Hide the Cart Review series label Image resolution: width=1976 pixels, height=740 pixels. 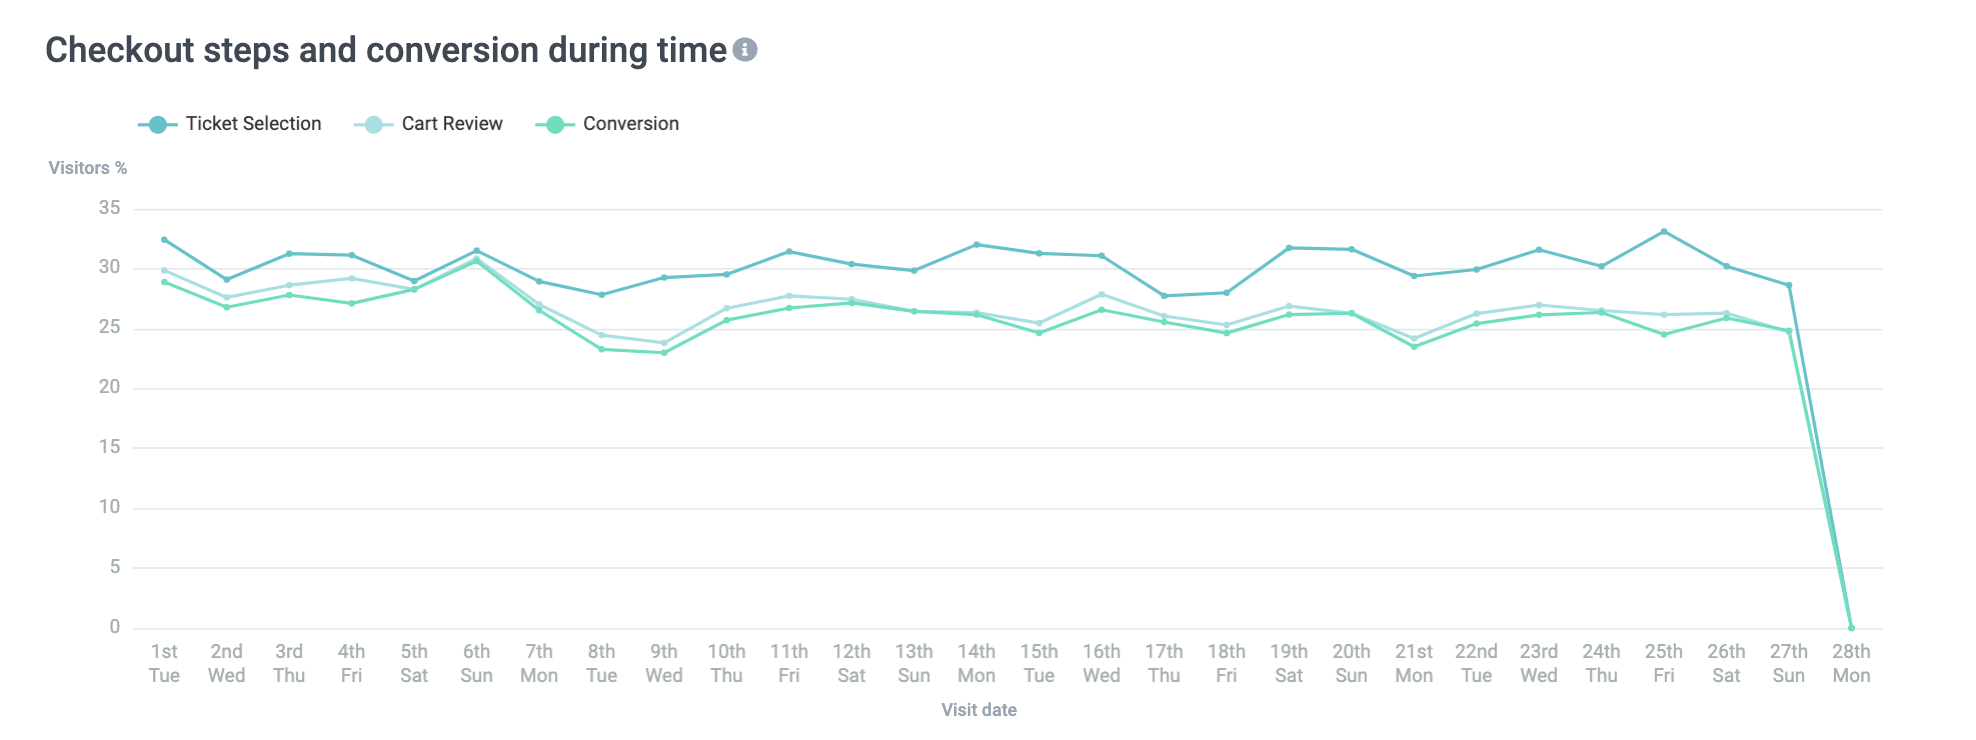click(452, 124)
